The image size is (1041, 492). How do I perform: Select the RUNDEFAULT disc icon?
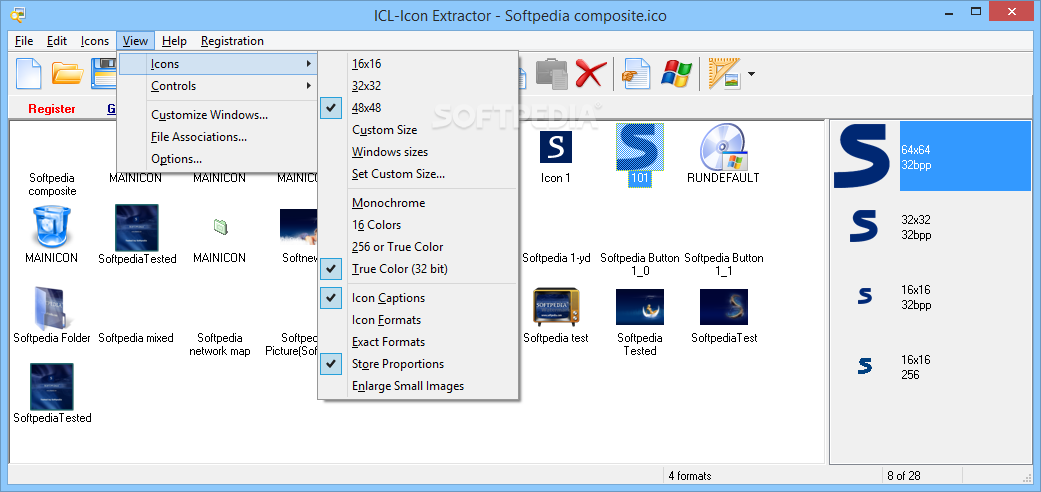pos(723,147)
